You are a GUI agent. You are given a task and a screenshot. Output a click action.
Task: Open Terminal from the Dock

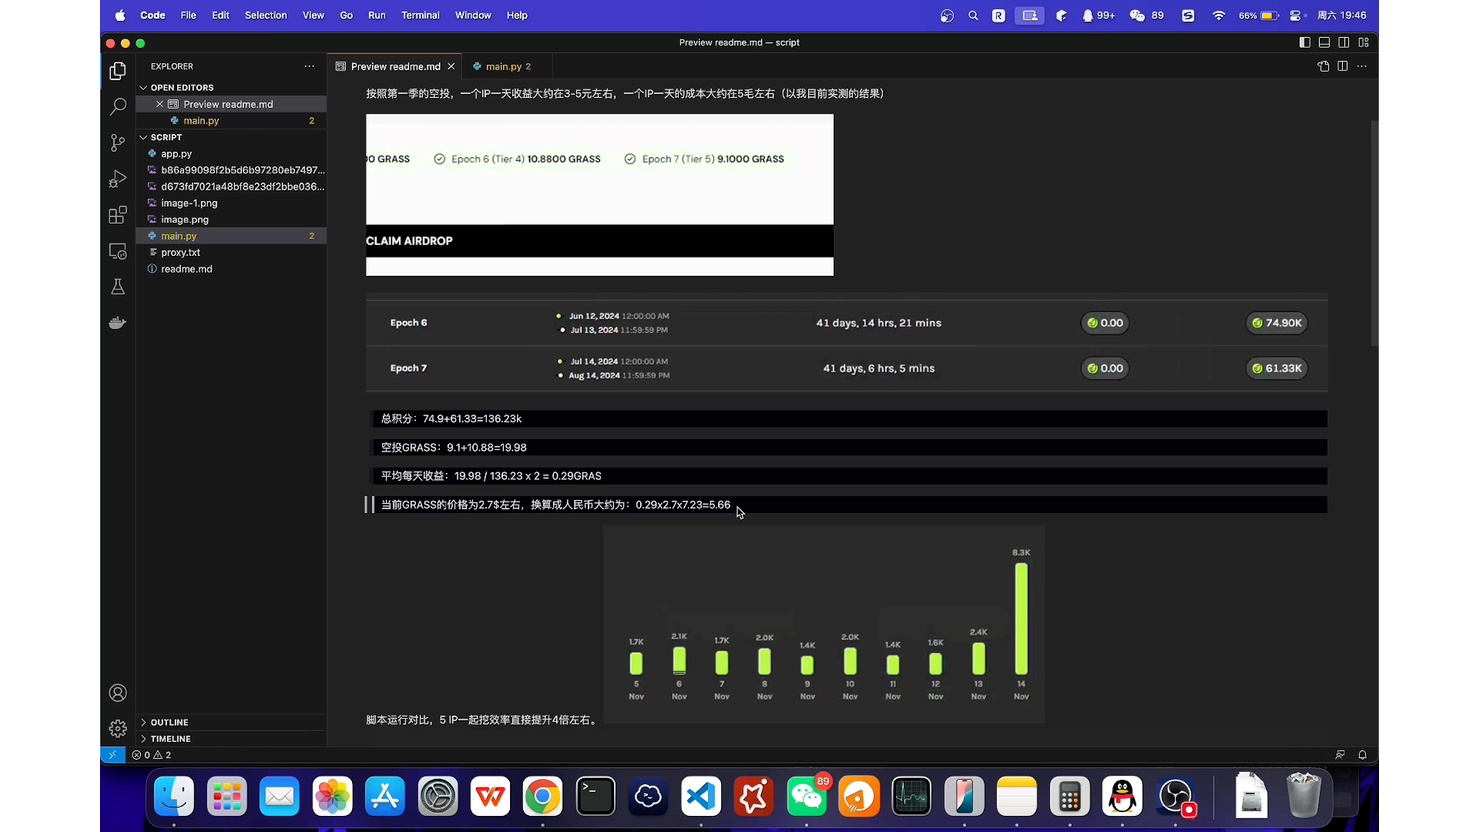[x=595, y=797]
